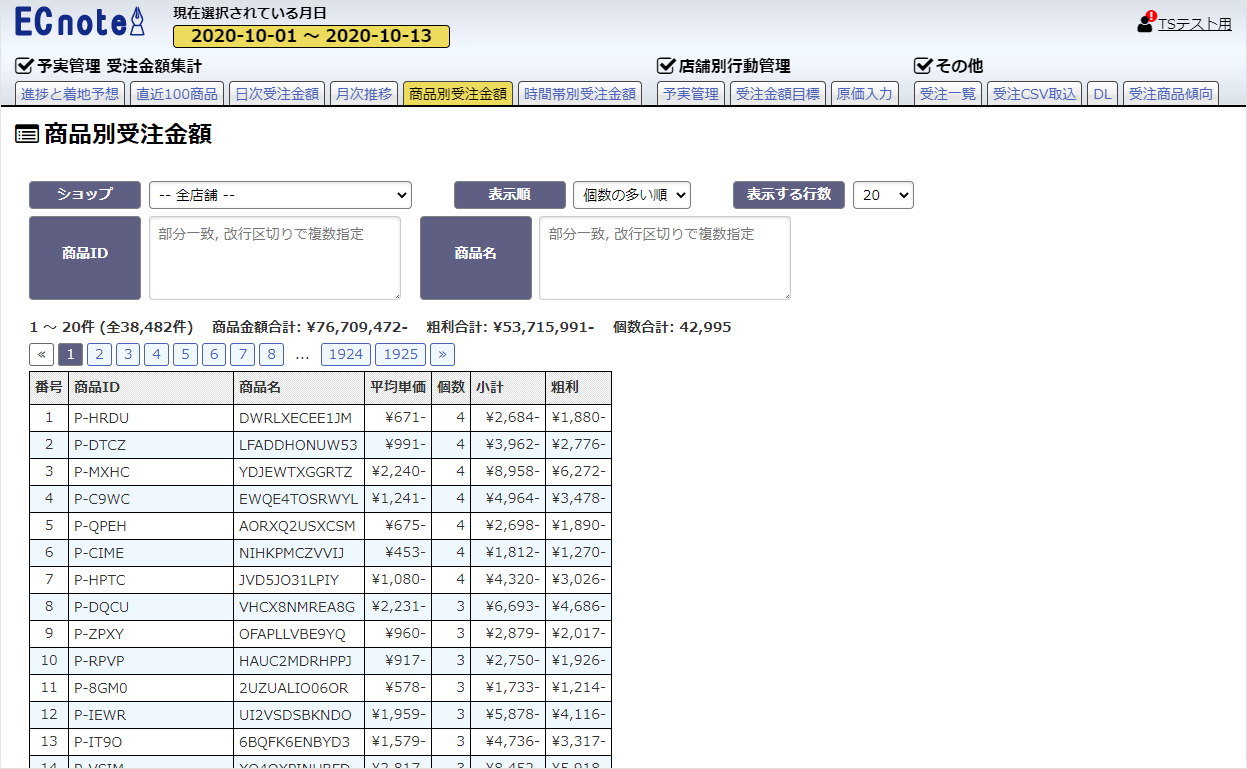The height and width of the screenshot is (769, 1247).
Task: Toggle the 予実管理 受注金額集計 checkbox
Action: click(25, 66)
